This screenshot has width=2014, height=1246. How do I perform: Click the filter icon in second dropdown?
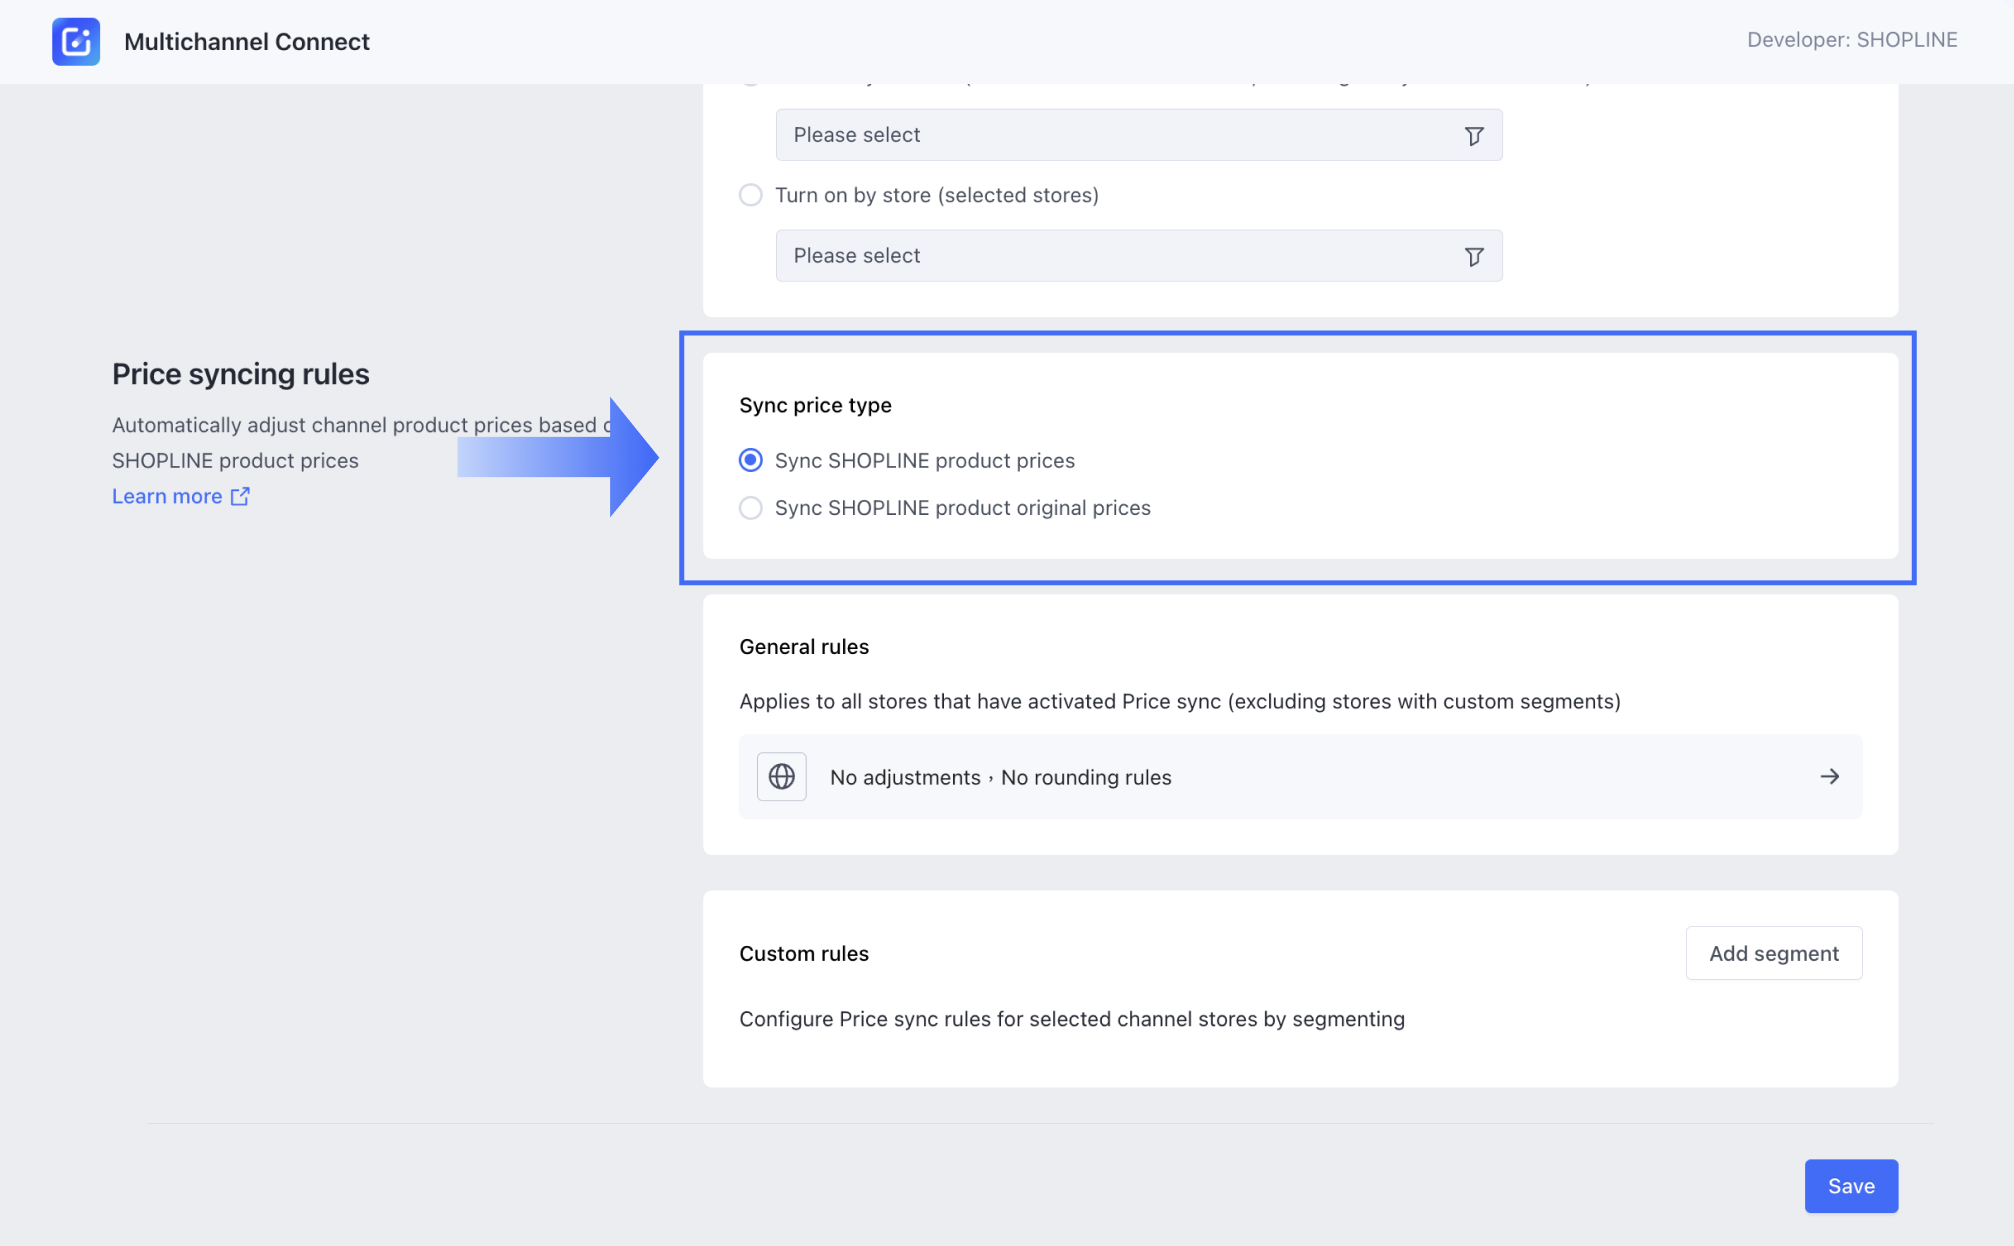[1474, 256]
